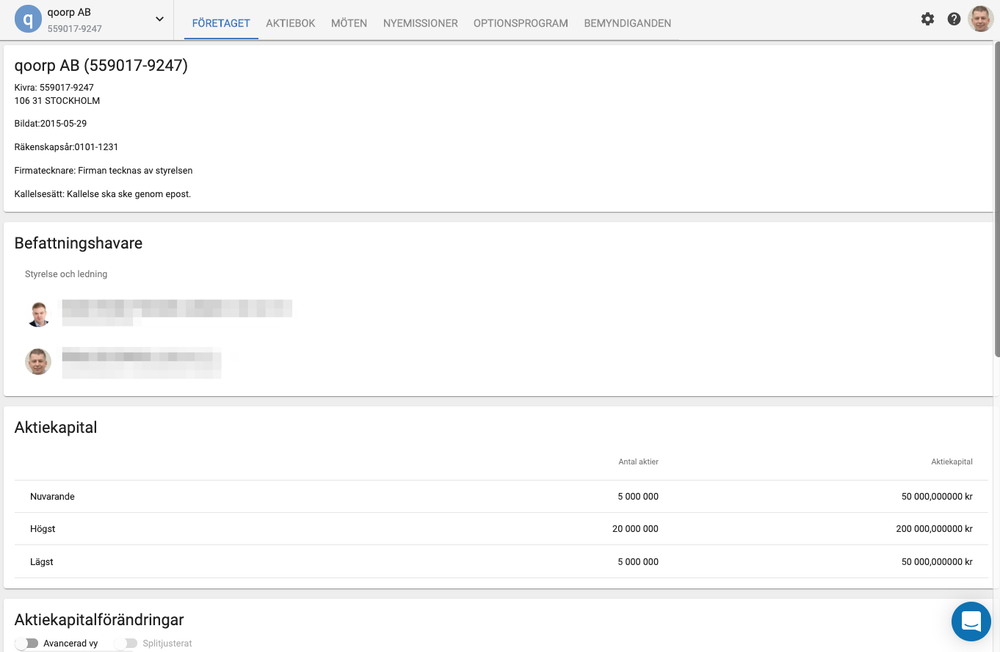The height and width of the screenshot is (652, 1000).
Task: Open help question mark icon
Action: (953, 19)
